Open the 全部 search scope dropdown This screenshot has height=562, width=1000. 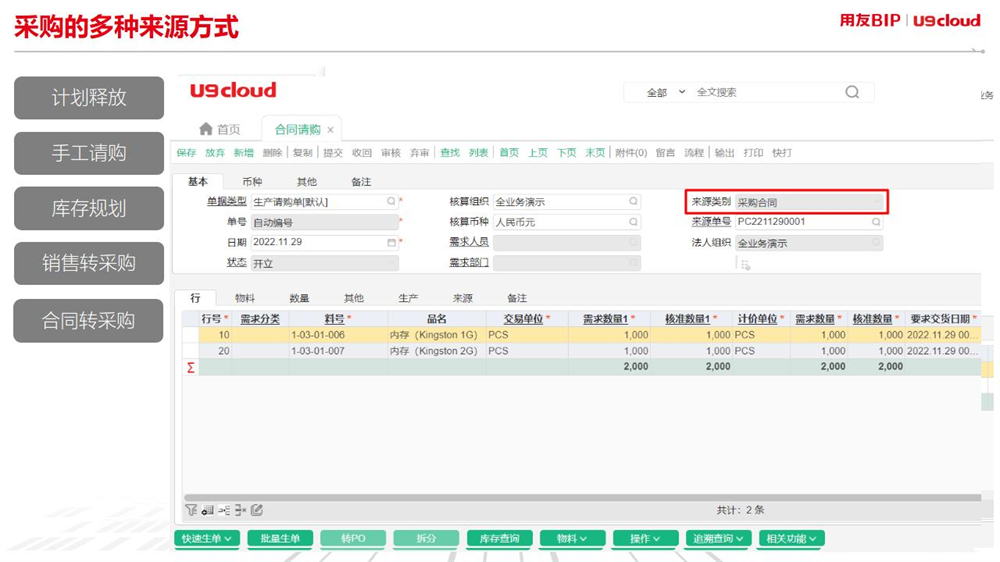[666, 92]
